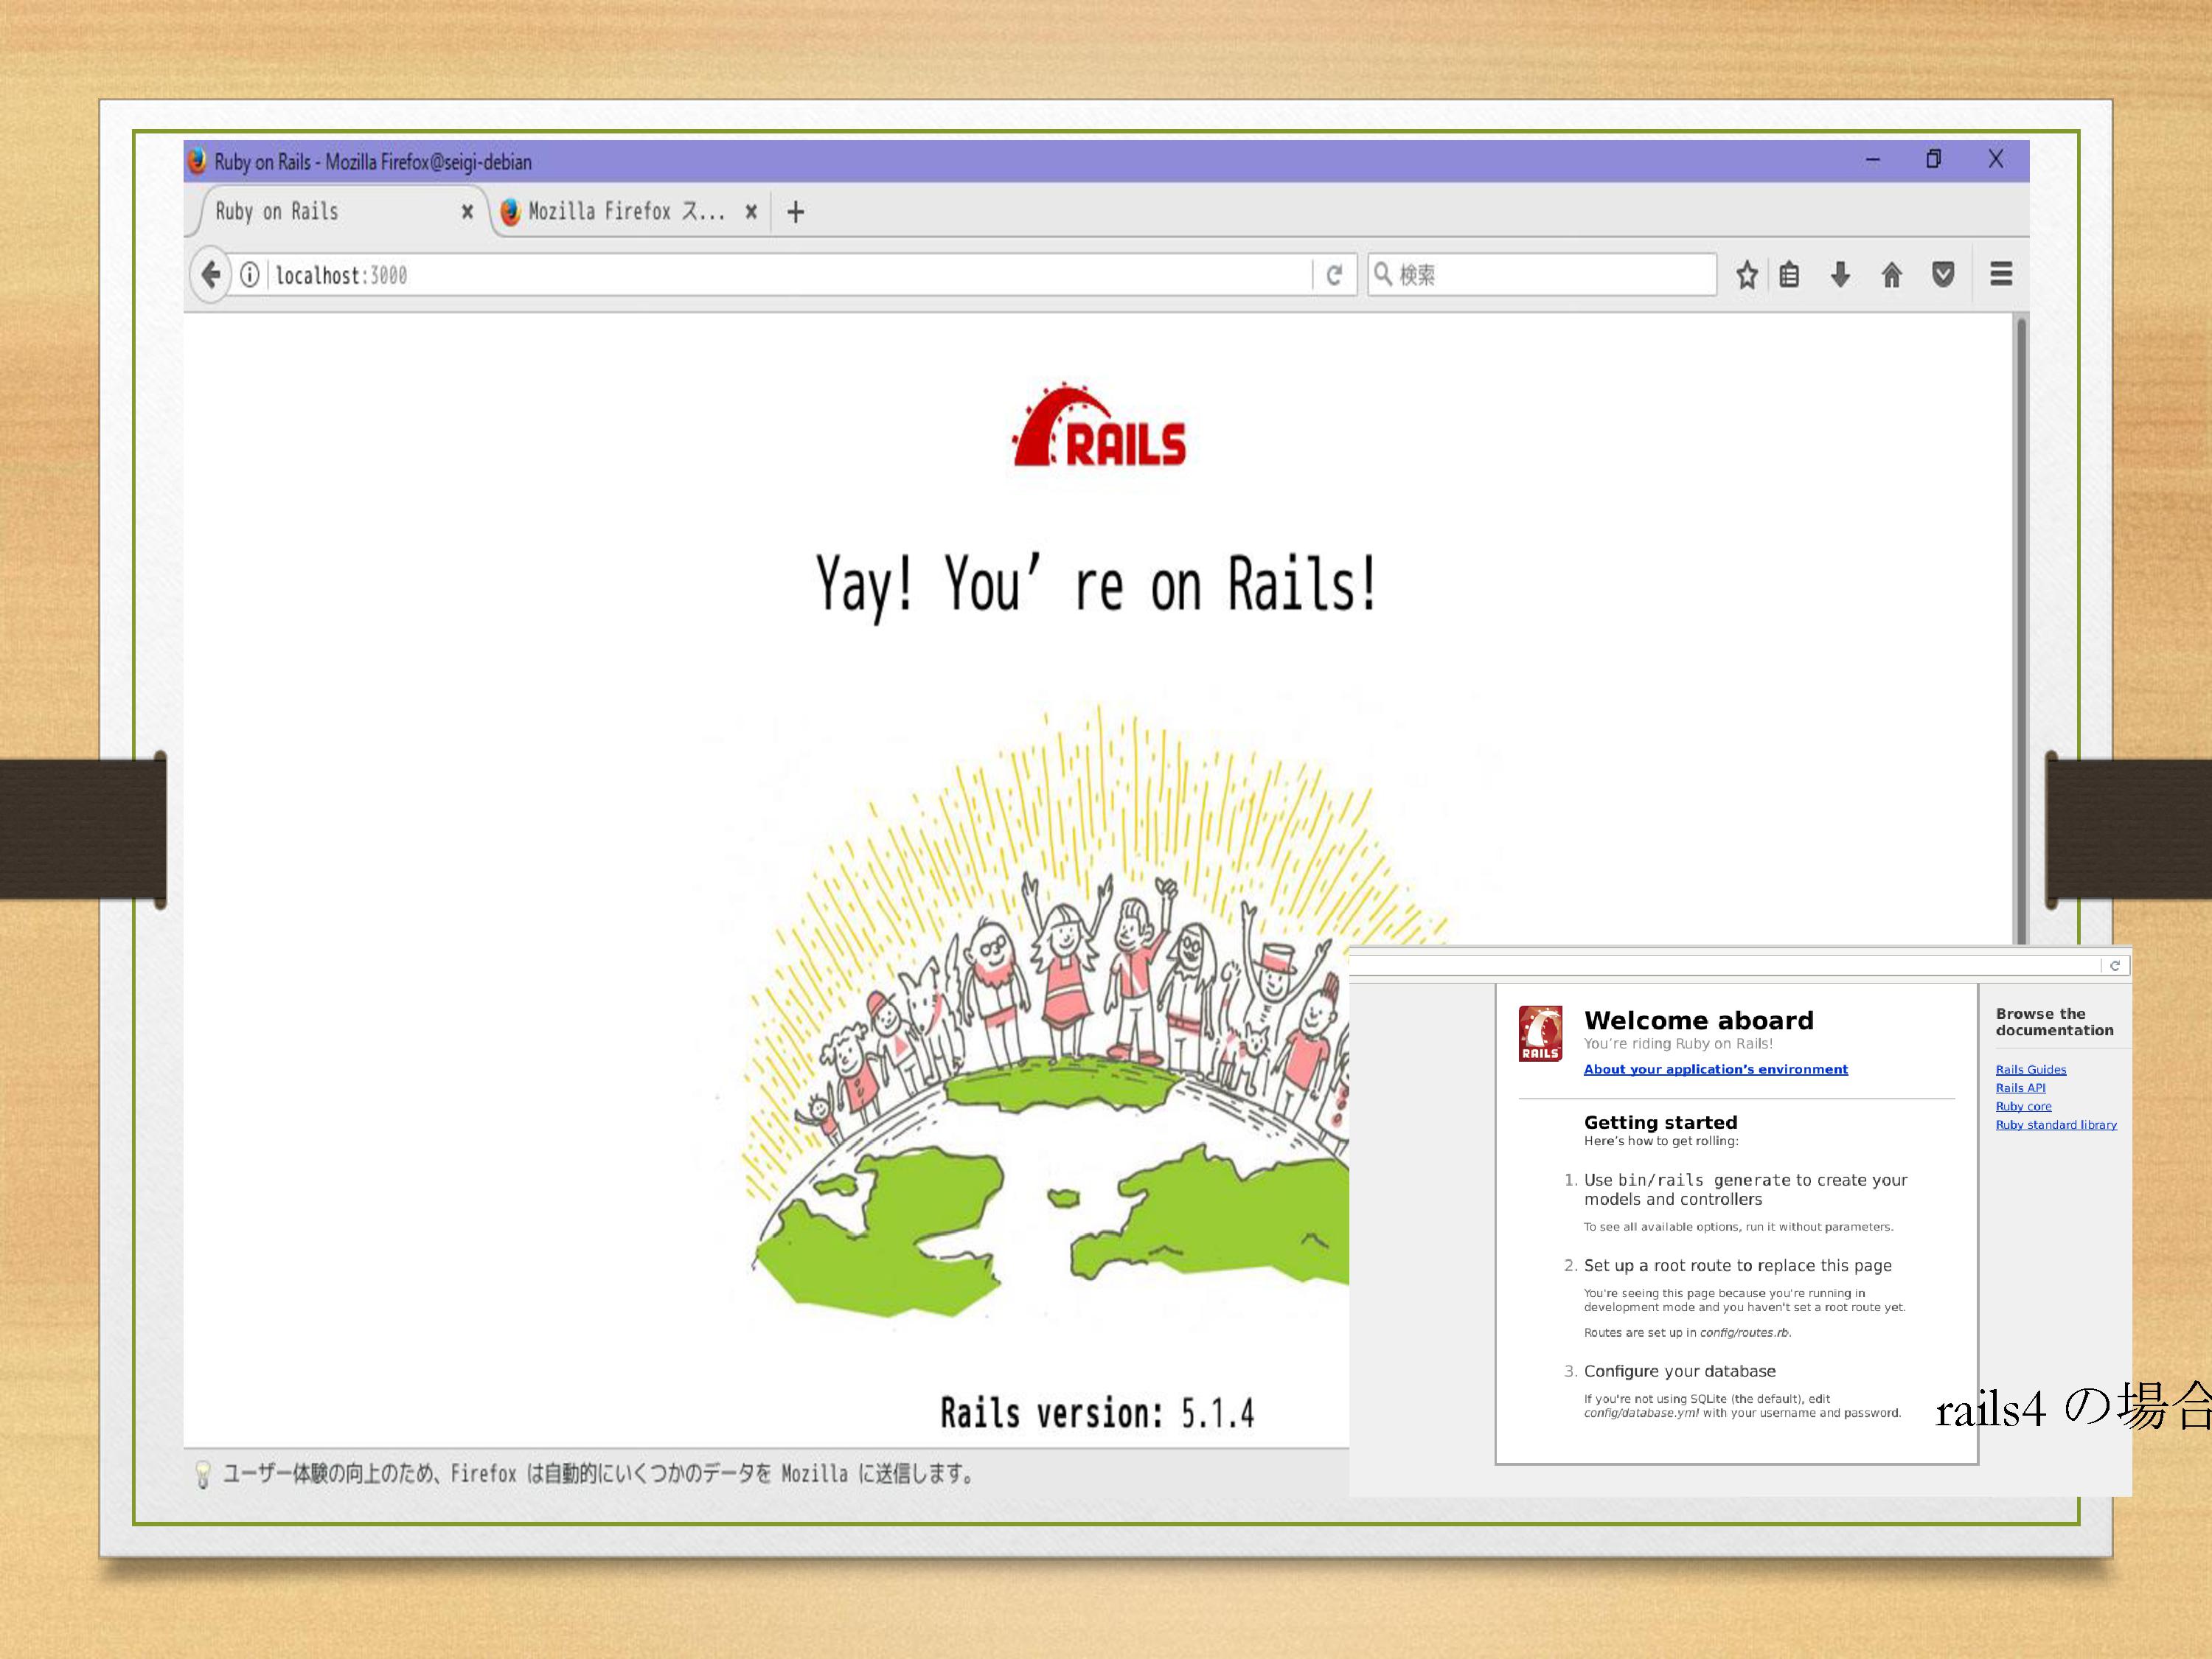
Task: Click the rails4 window address bar
Action: (x=1725, y=965)
